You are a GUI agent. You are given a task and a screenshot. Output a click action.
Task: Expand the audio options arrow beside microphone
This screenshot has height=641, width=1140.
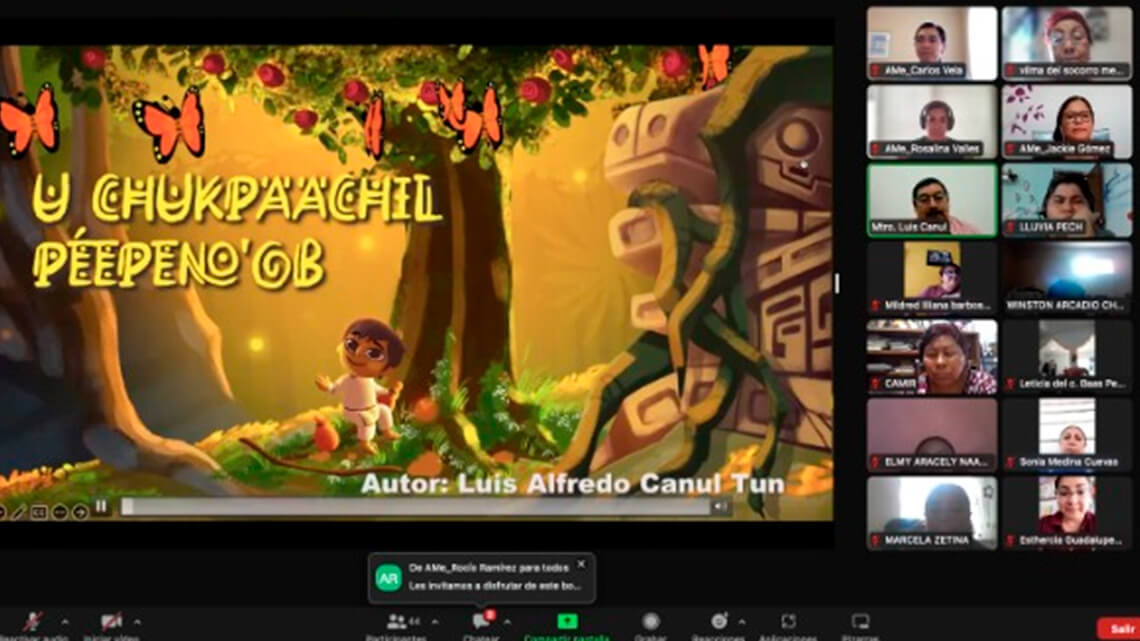coord(65,621)
